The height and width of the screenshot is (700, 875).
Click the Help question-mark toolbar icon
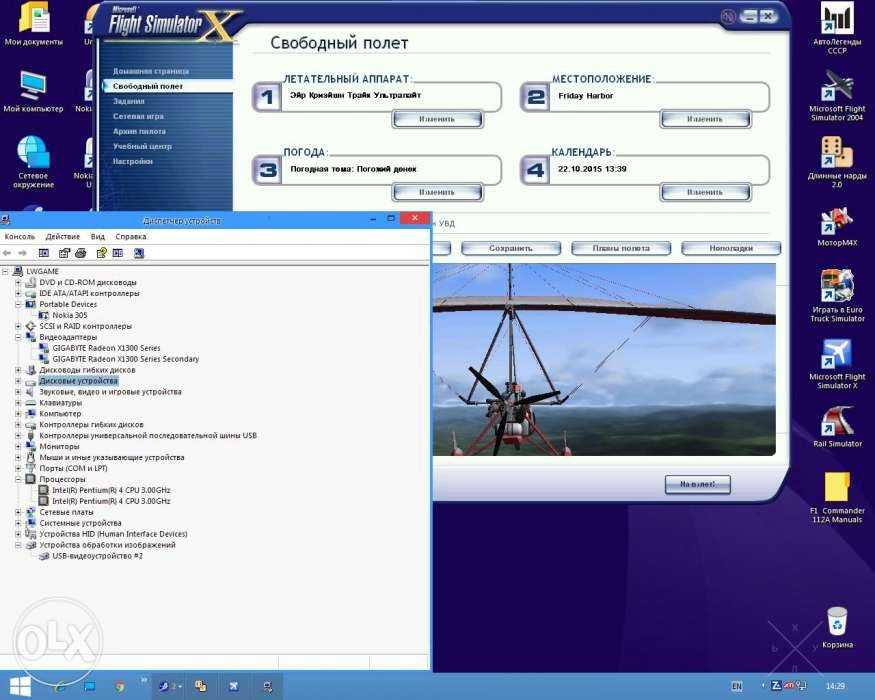[101, 253]
